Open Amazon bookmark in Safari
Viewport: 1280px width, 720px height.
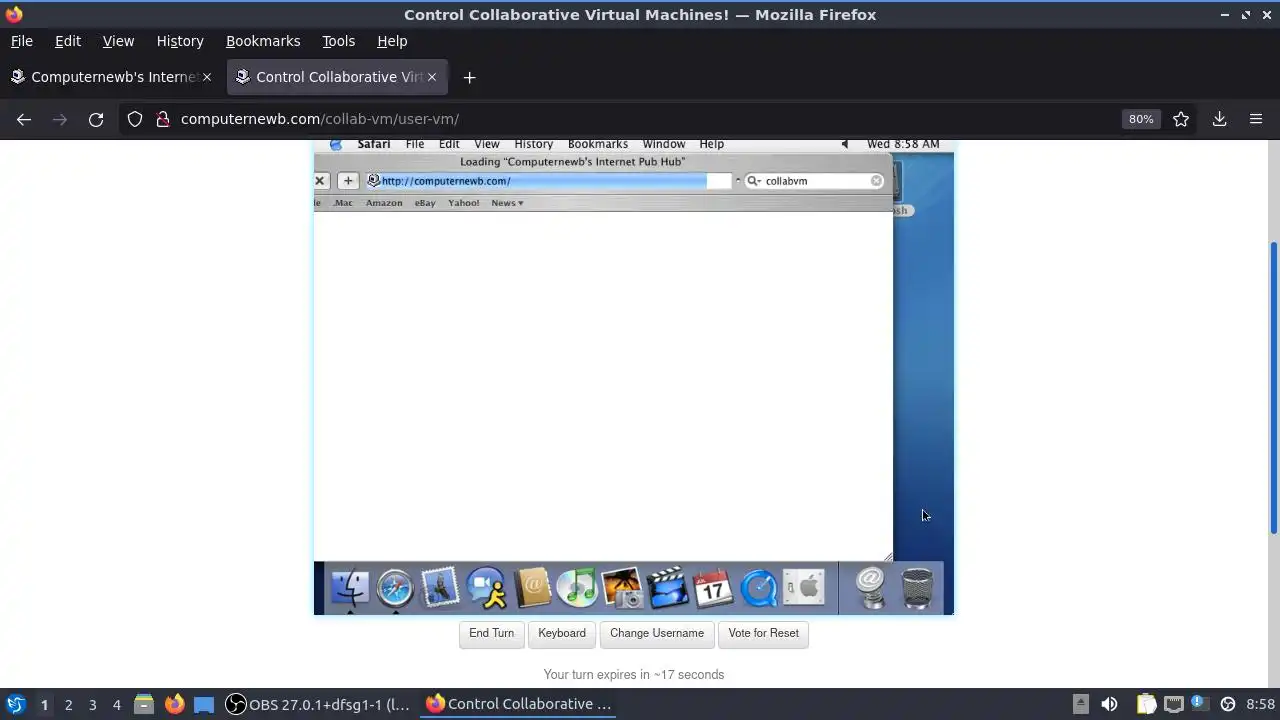[x=384, y=203]
